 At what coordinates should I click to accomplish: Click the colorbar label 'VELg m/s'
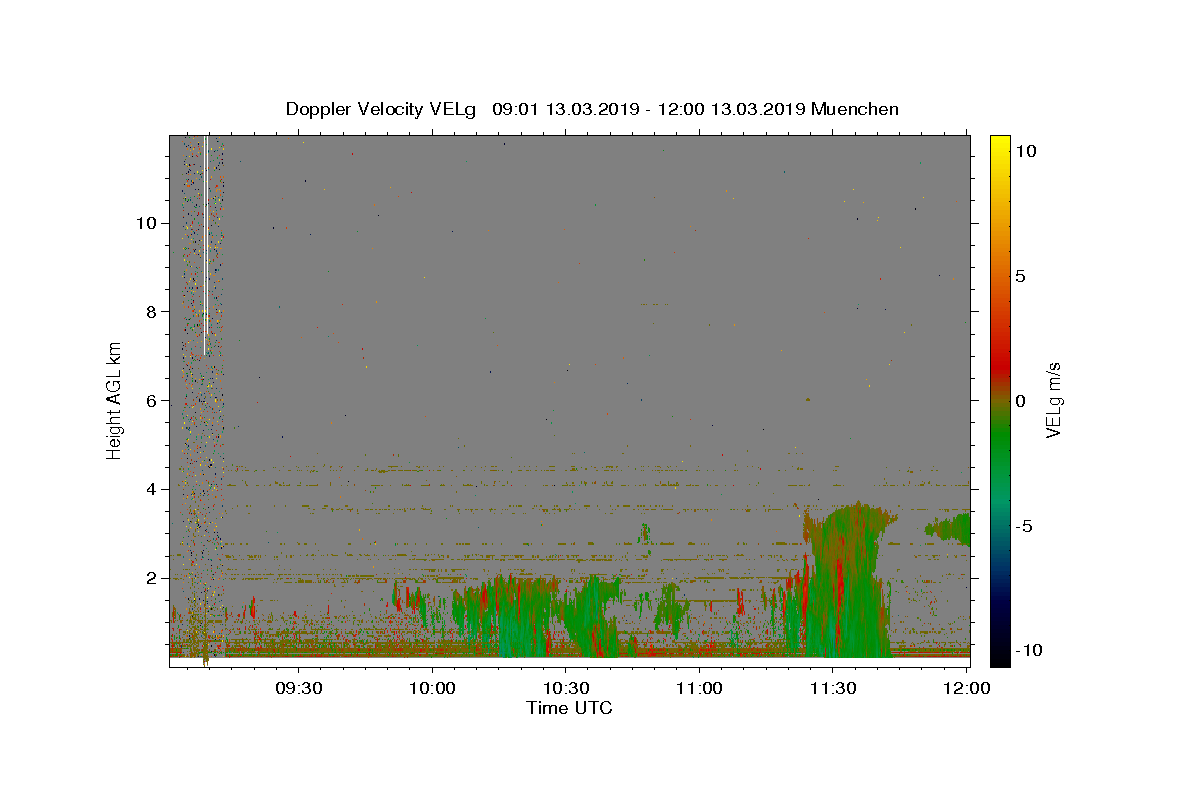pos(1053,401)
